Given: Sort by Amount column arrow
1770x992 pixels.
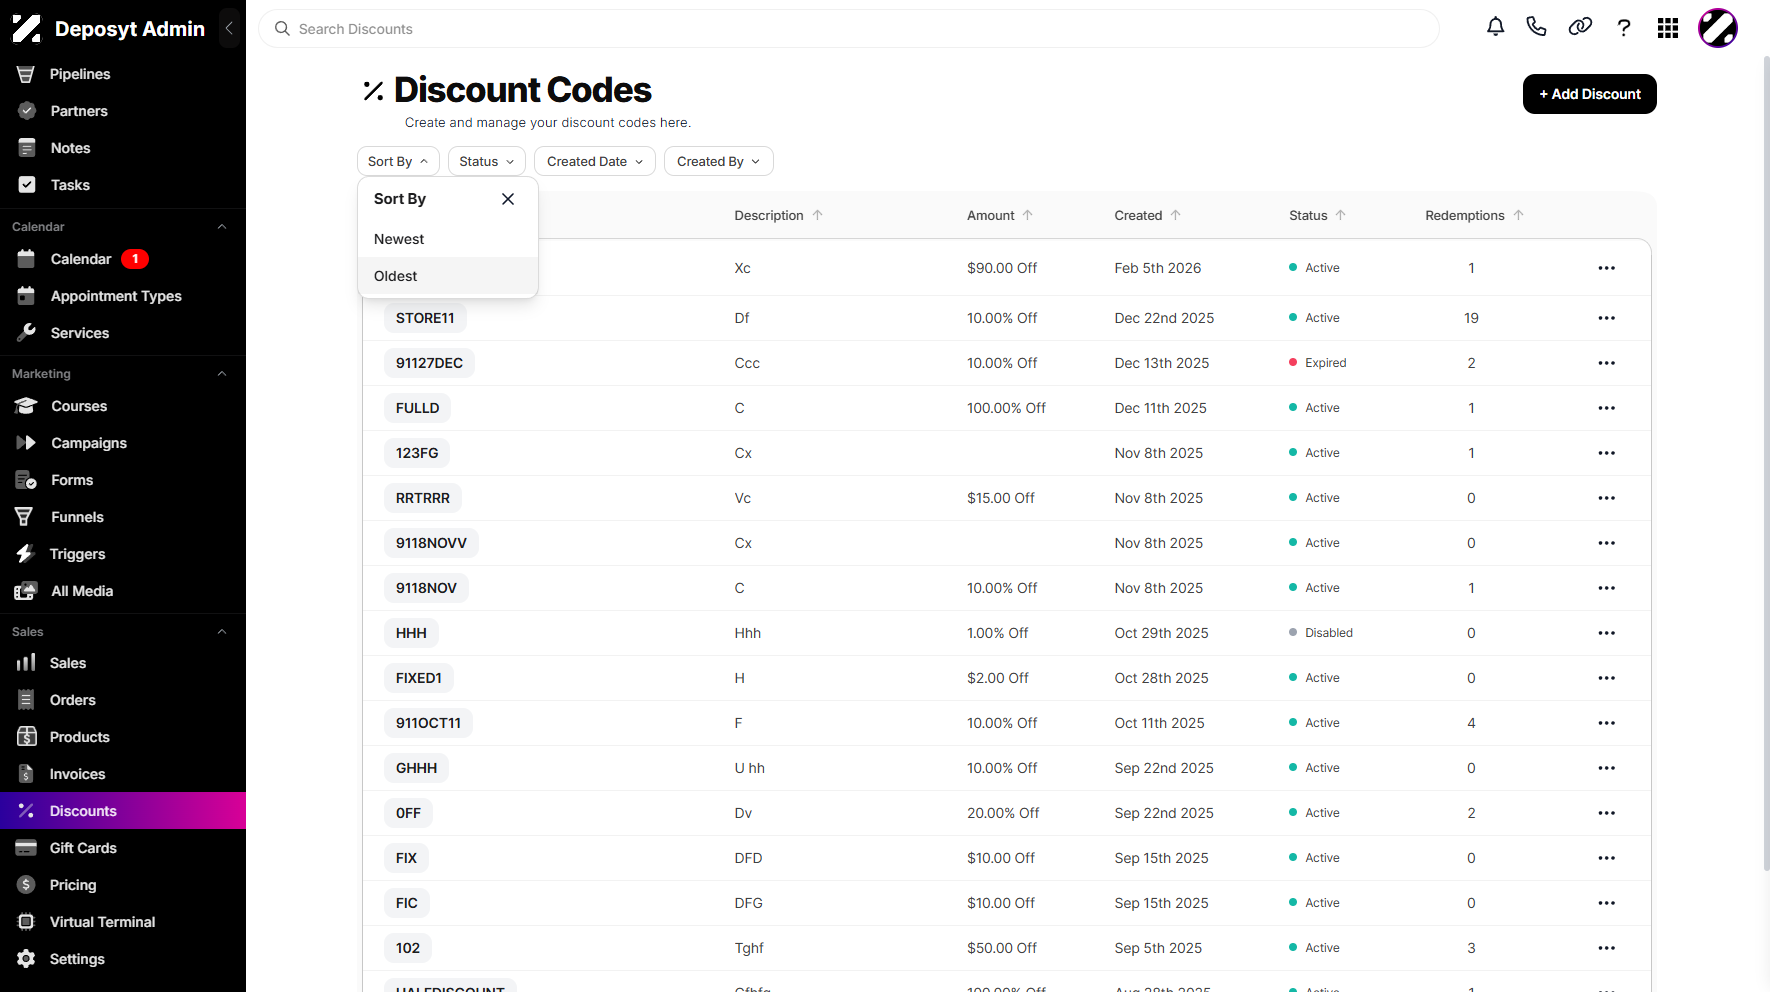Looking at the screenshot, I should pos(1028,215).
